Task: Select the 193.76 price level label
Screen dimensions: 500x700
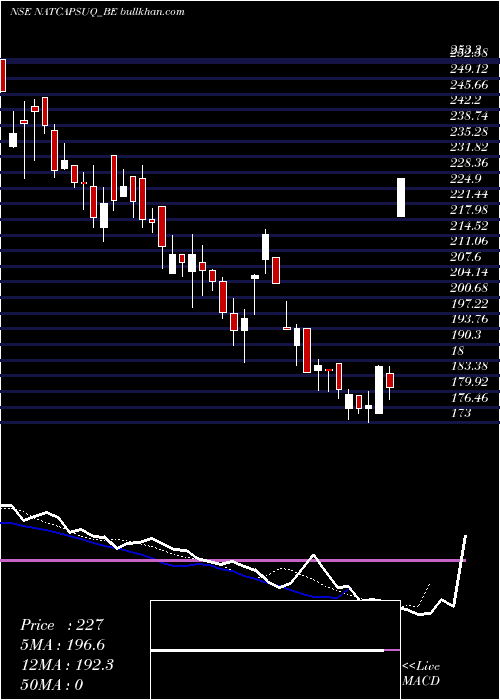Action: (469, 319)
